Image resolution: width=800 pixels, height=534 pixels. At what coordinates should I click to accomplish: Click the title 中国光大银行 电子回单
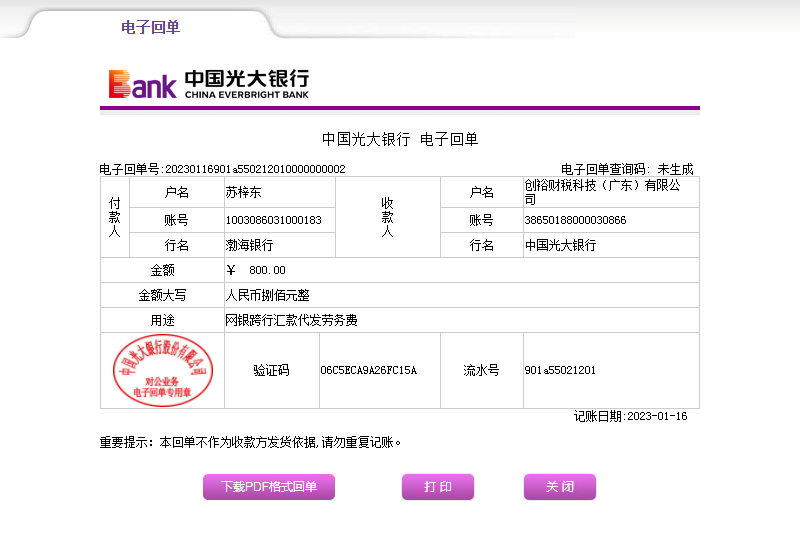pyautogui.click(x=399, y=139)
